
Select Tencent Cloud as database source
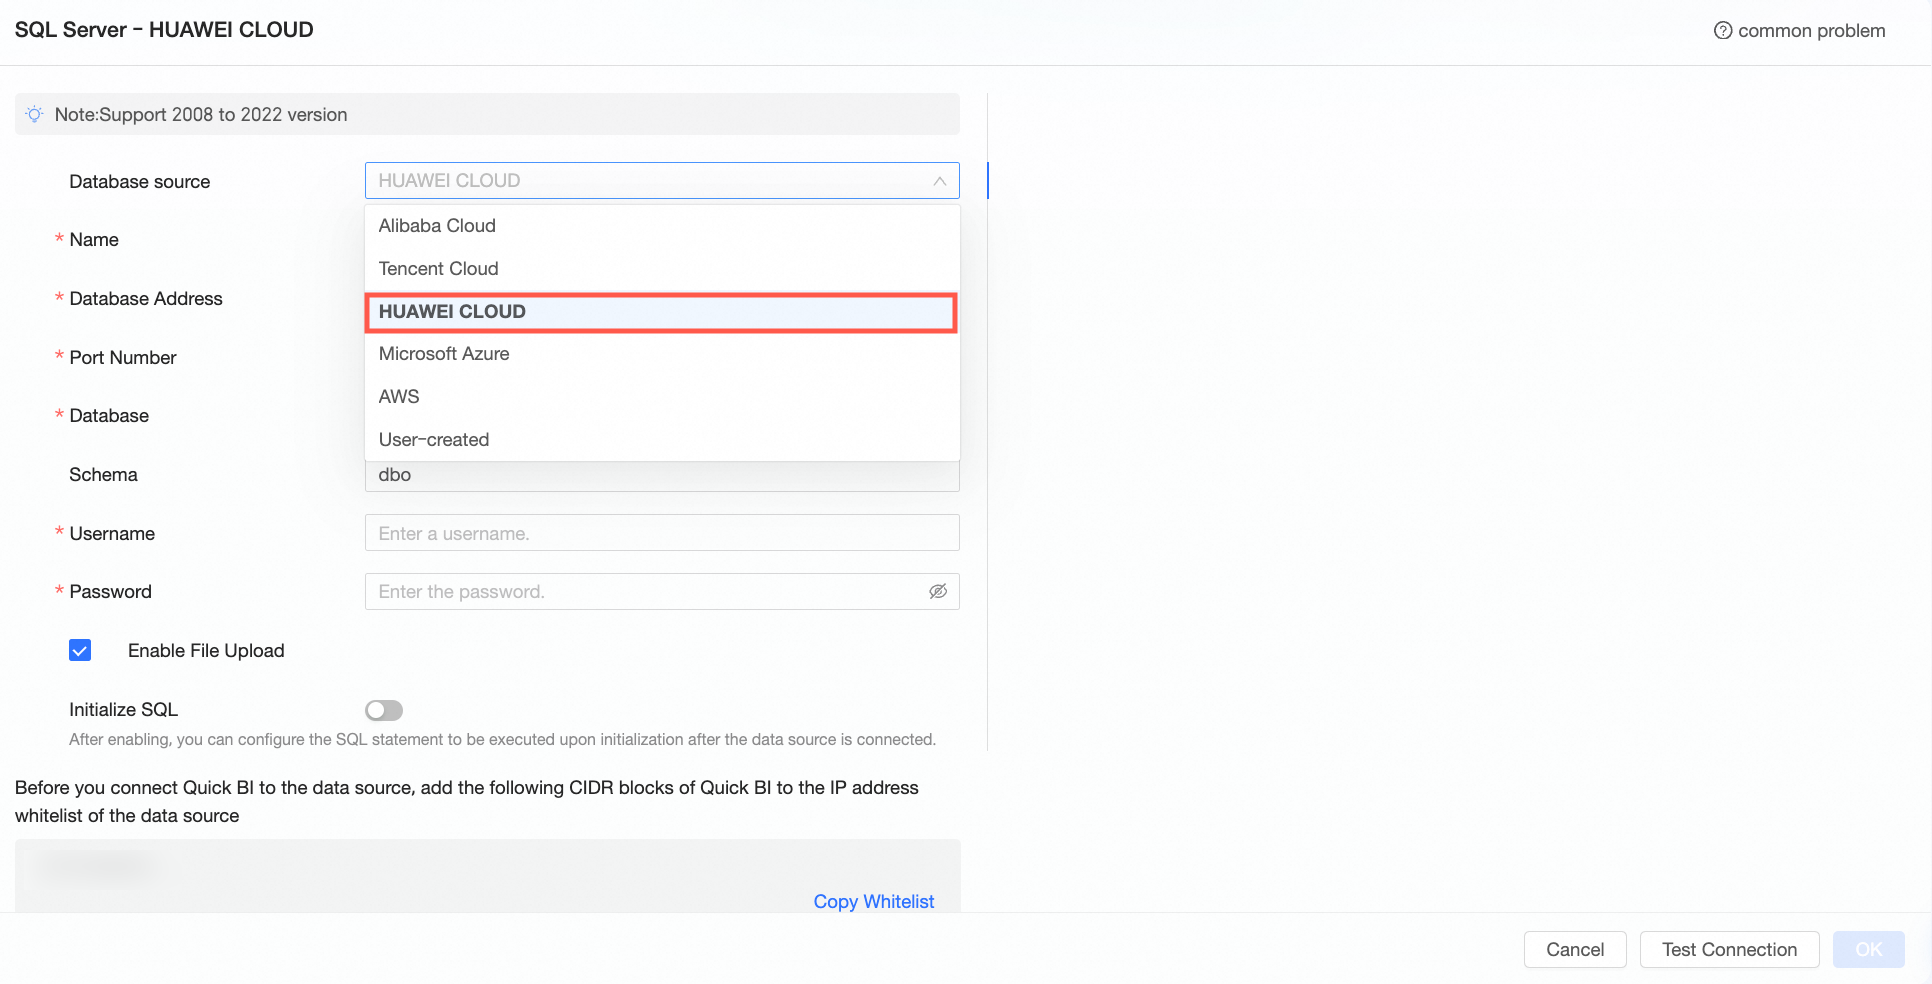pos(437,268)
